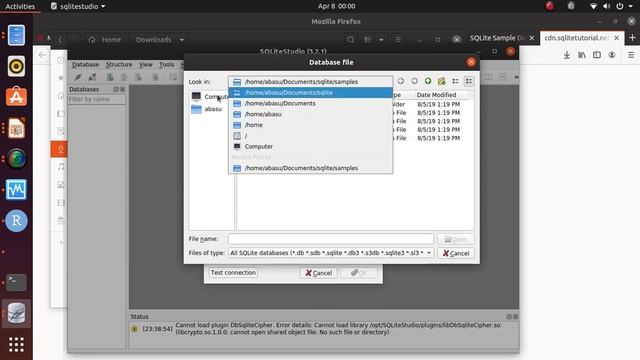Click Home in file manager path bar
The height and width of the screenshot is (360, 640).
105,40
